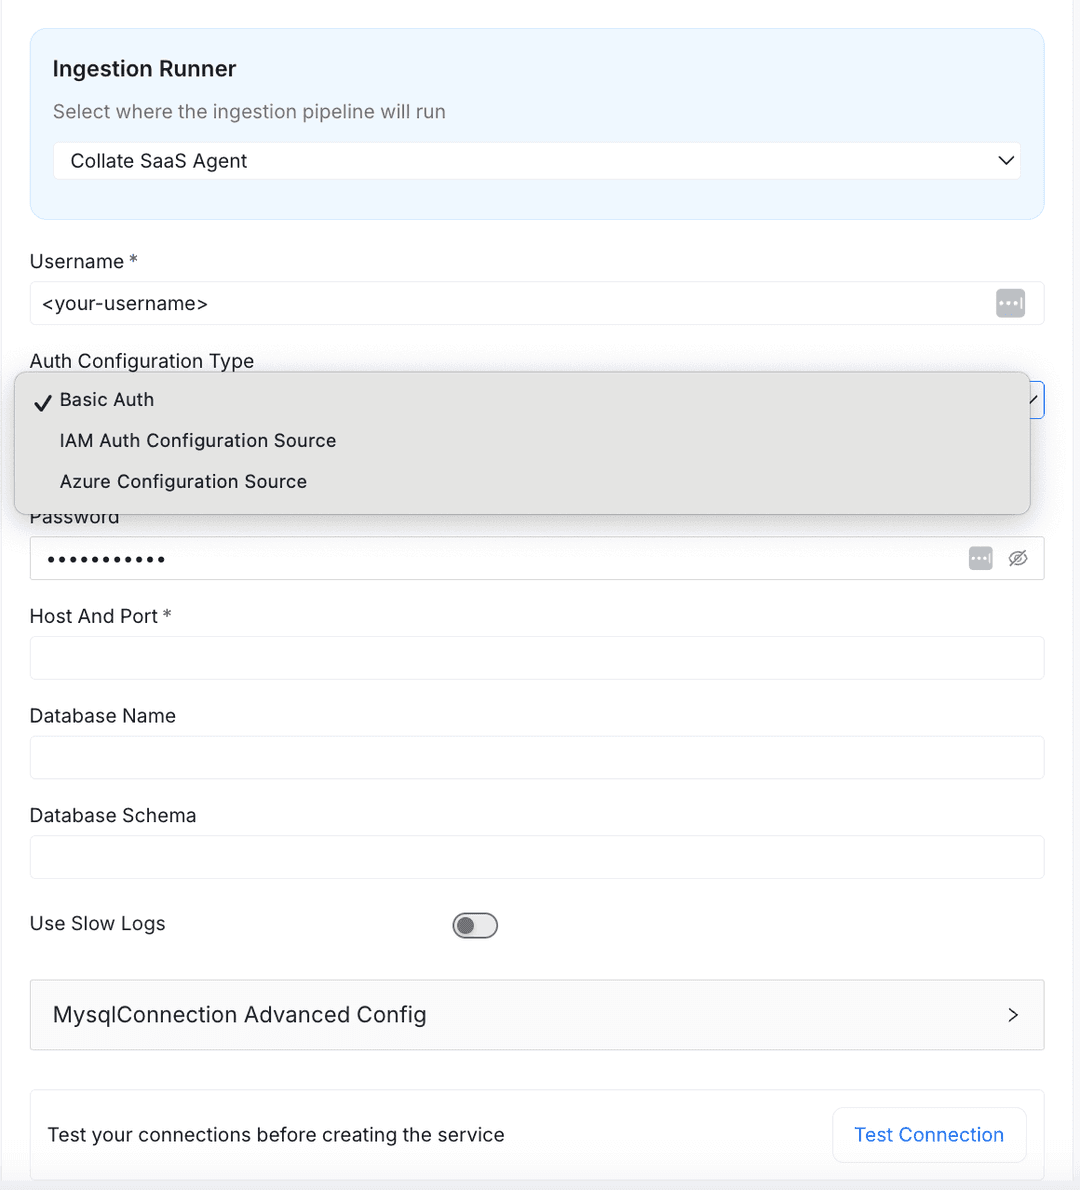Click the MysqlConnection Advanced Config arrow icon
This screenshot has width=1080, height=1190.
1013,1015
